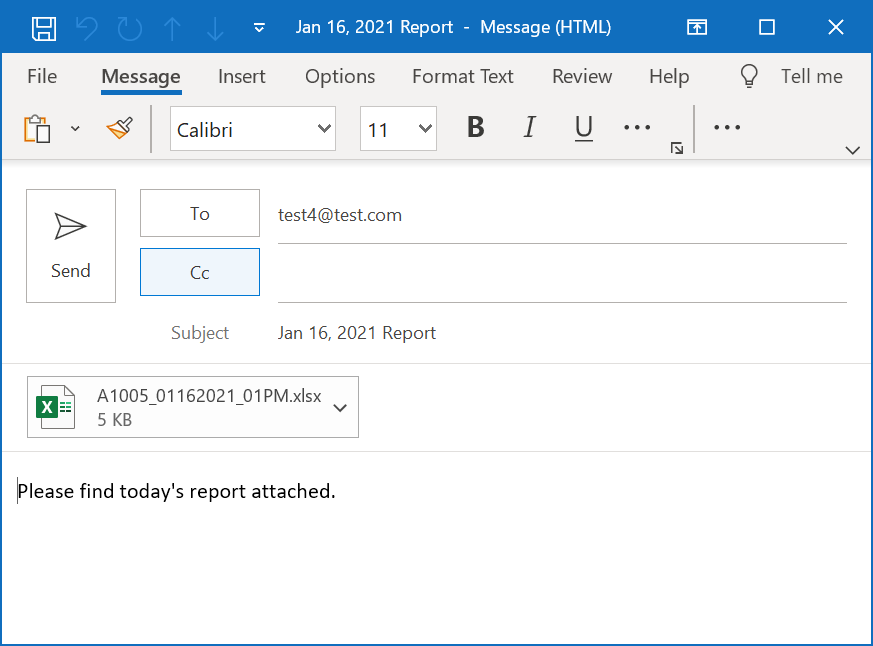The image size is (873, 646).
Task: Undo the last change
Action: [86, 27]
